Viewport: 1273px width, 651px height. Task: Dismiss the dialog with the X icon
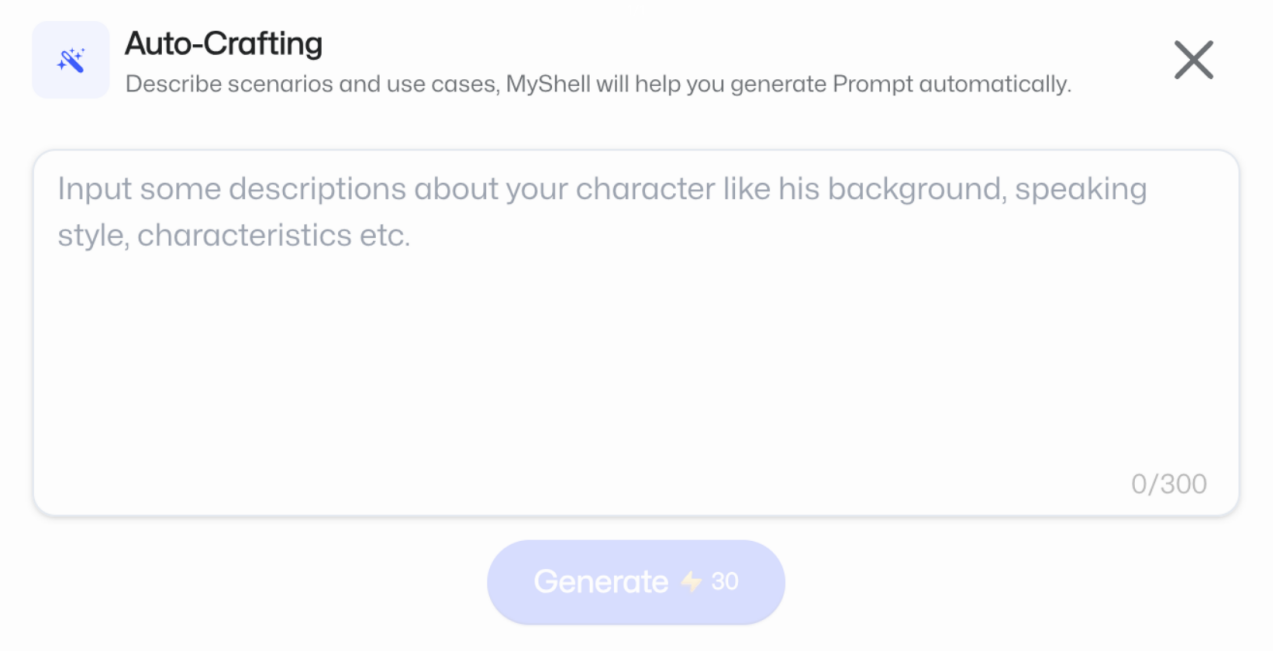[x=1193, y=60]
